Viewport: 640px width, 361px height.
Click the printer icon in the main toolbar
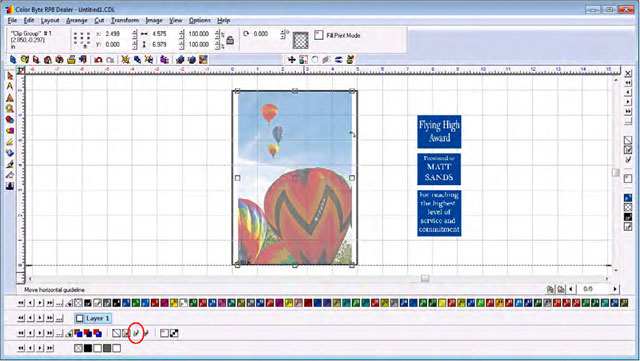tap(71, 60)
